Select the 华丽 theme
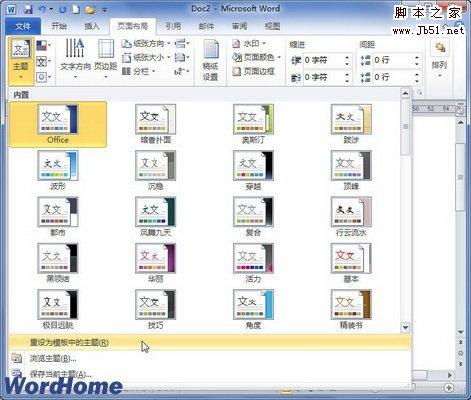 click(x=155, y=263)
